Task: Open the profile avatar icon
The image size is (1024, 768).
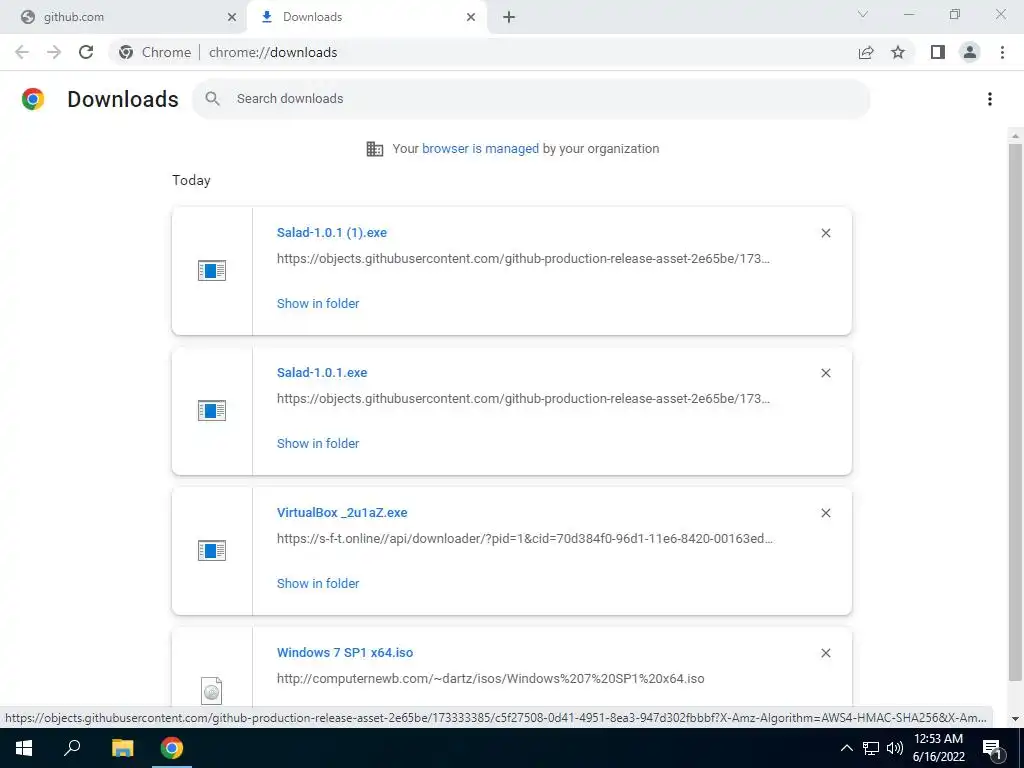Action: point(970,52)
